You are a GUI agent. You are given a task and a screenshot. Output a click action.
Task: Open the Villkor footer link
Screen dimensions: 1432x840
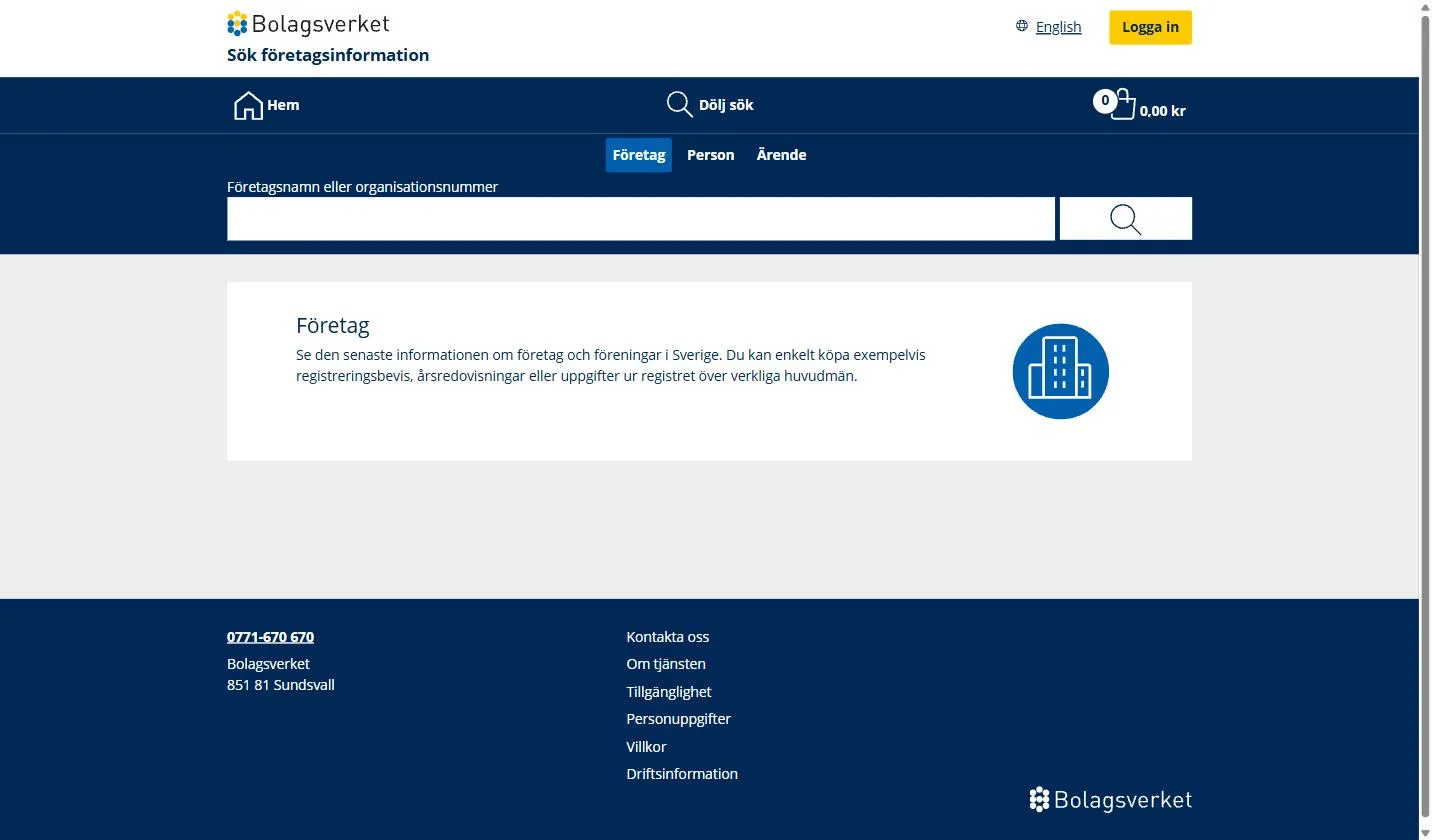[646, 747]
